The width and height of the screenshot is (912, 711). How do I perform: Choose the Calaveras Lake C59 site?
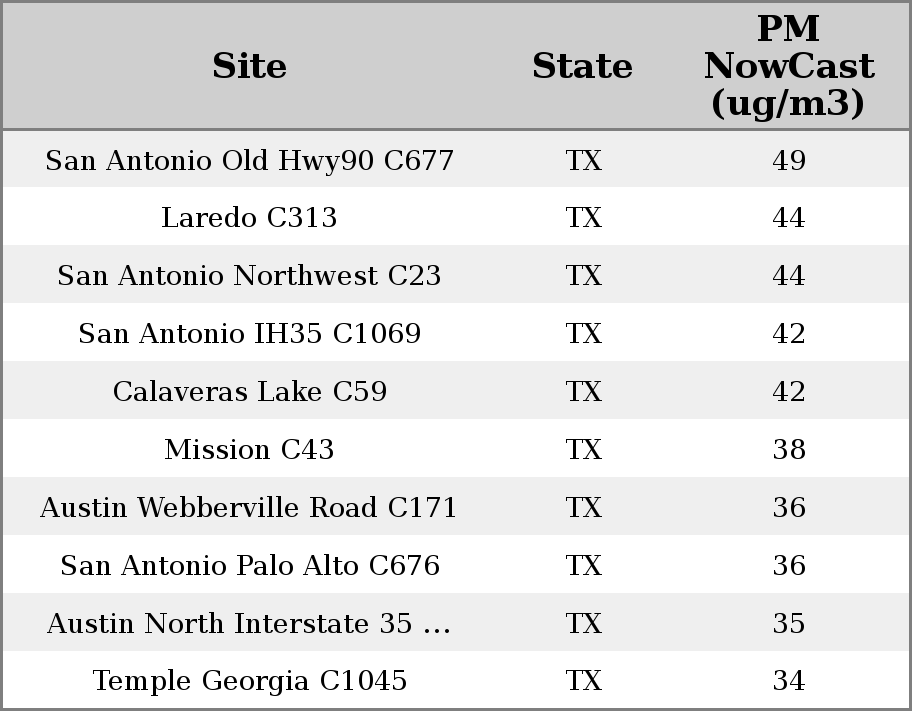249,392
